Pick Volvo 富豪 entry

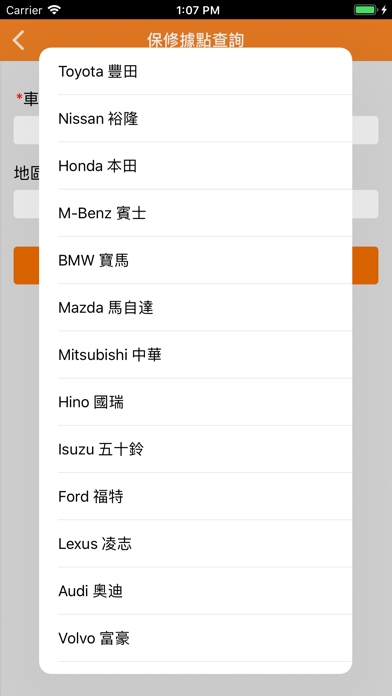[x=195, y=638]
